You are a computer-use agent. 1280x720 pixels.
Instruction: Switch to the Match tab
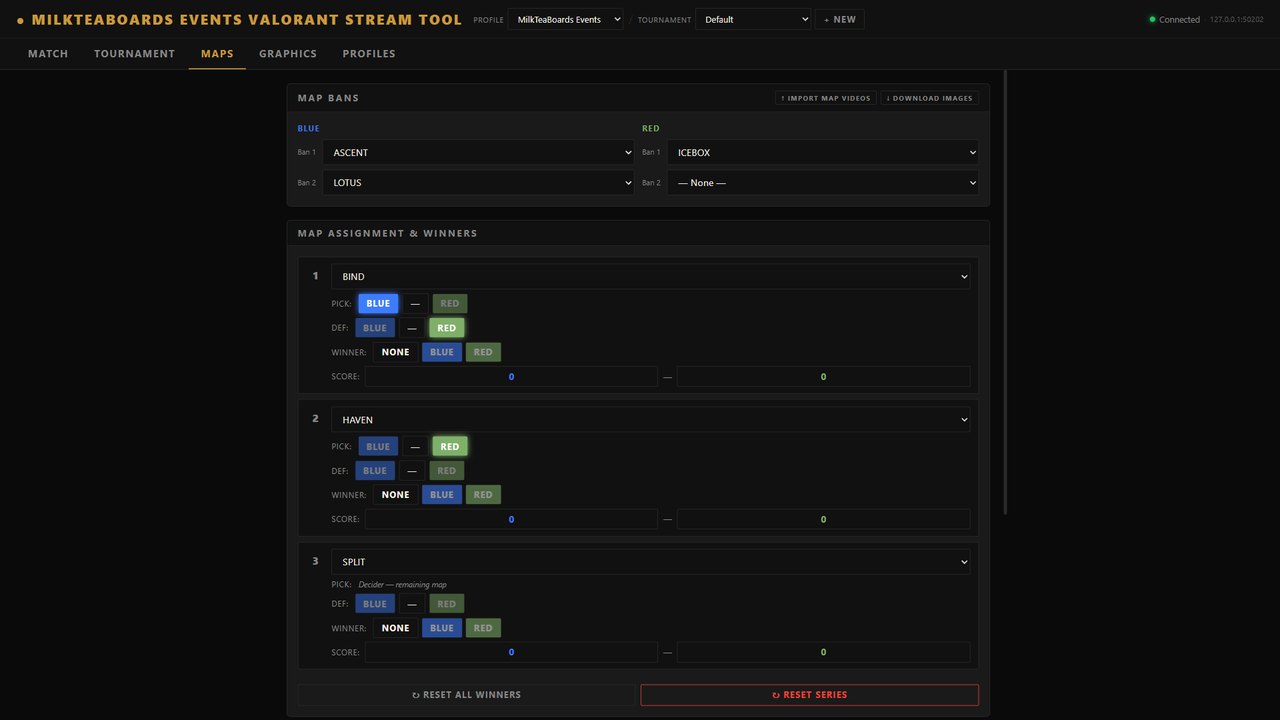click(48, 54)
